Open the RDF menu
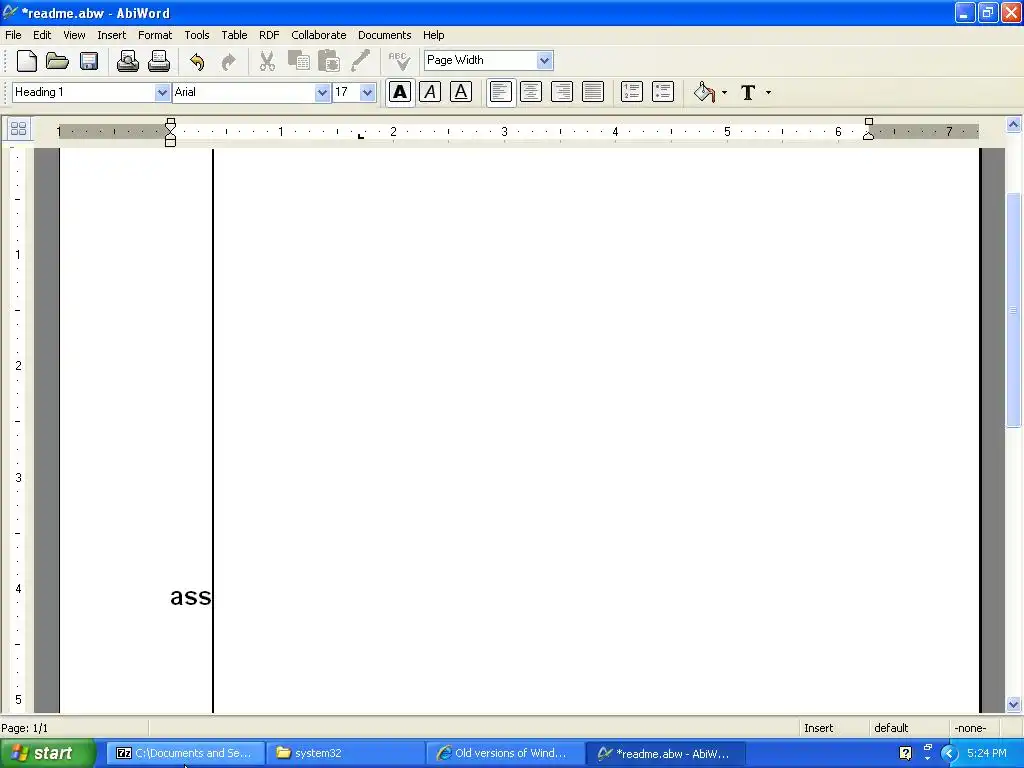This screenshot has height=768, width=1024. (x=269, y=35)
